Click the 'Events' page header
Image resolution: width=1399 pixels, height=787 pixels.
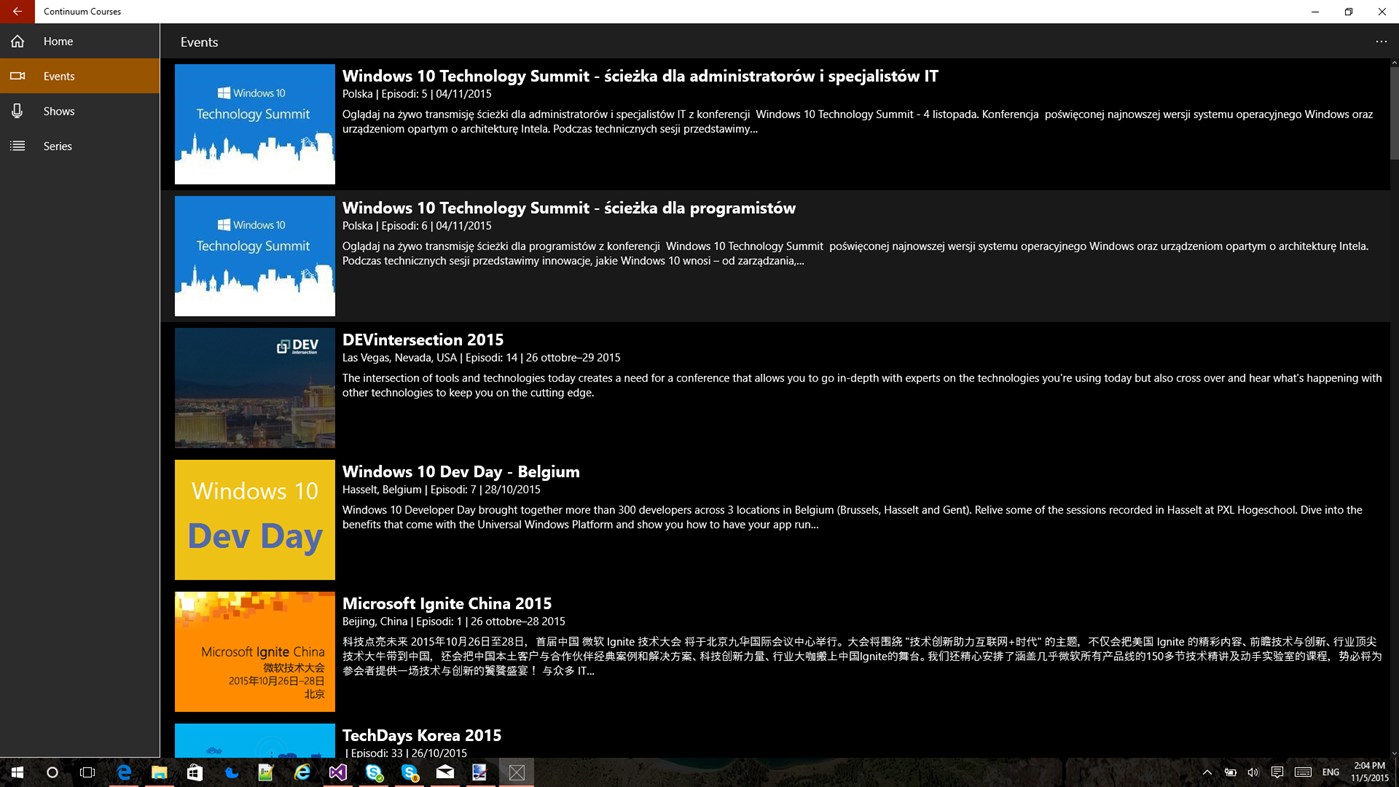click(x=199, y=42)
